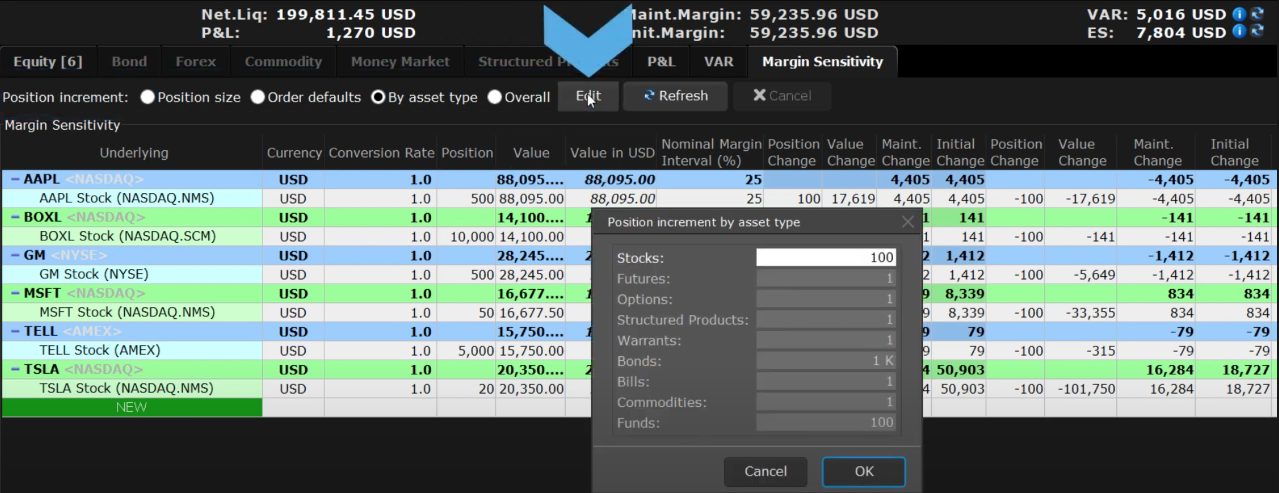The width and height of the screenshot is (1279, 493).
Task: Click the info icon next to ES
Action: 1240,32
